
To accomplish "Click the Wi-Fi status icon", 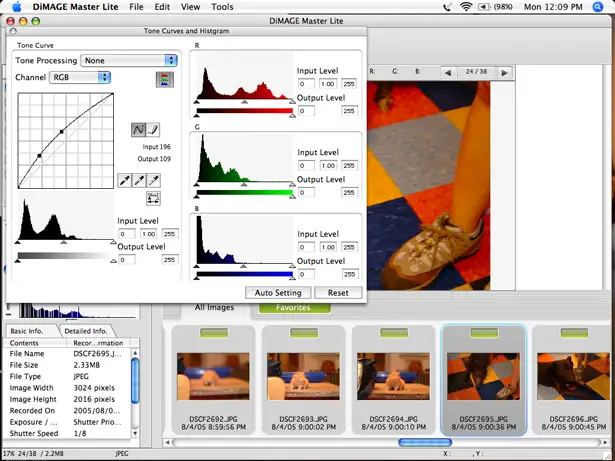I will [466, 7].
